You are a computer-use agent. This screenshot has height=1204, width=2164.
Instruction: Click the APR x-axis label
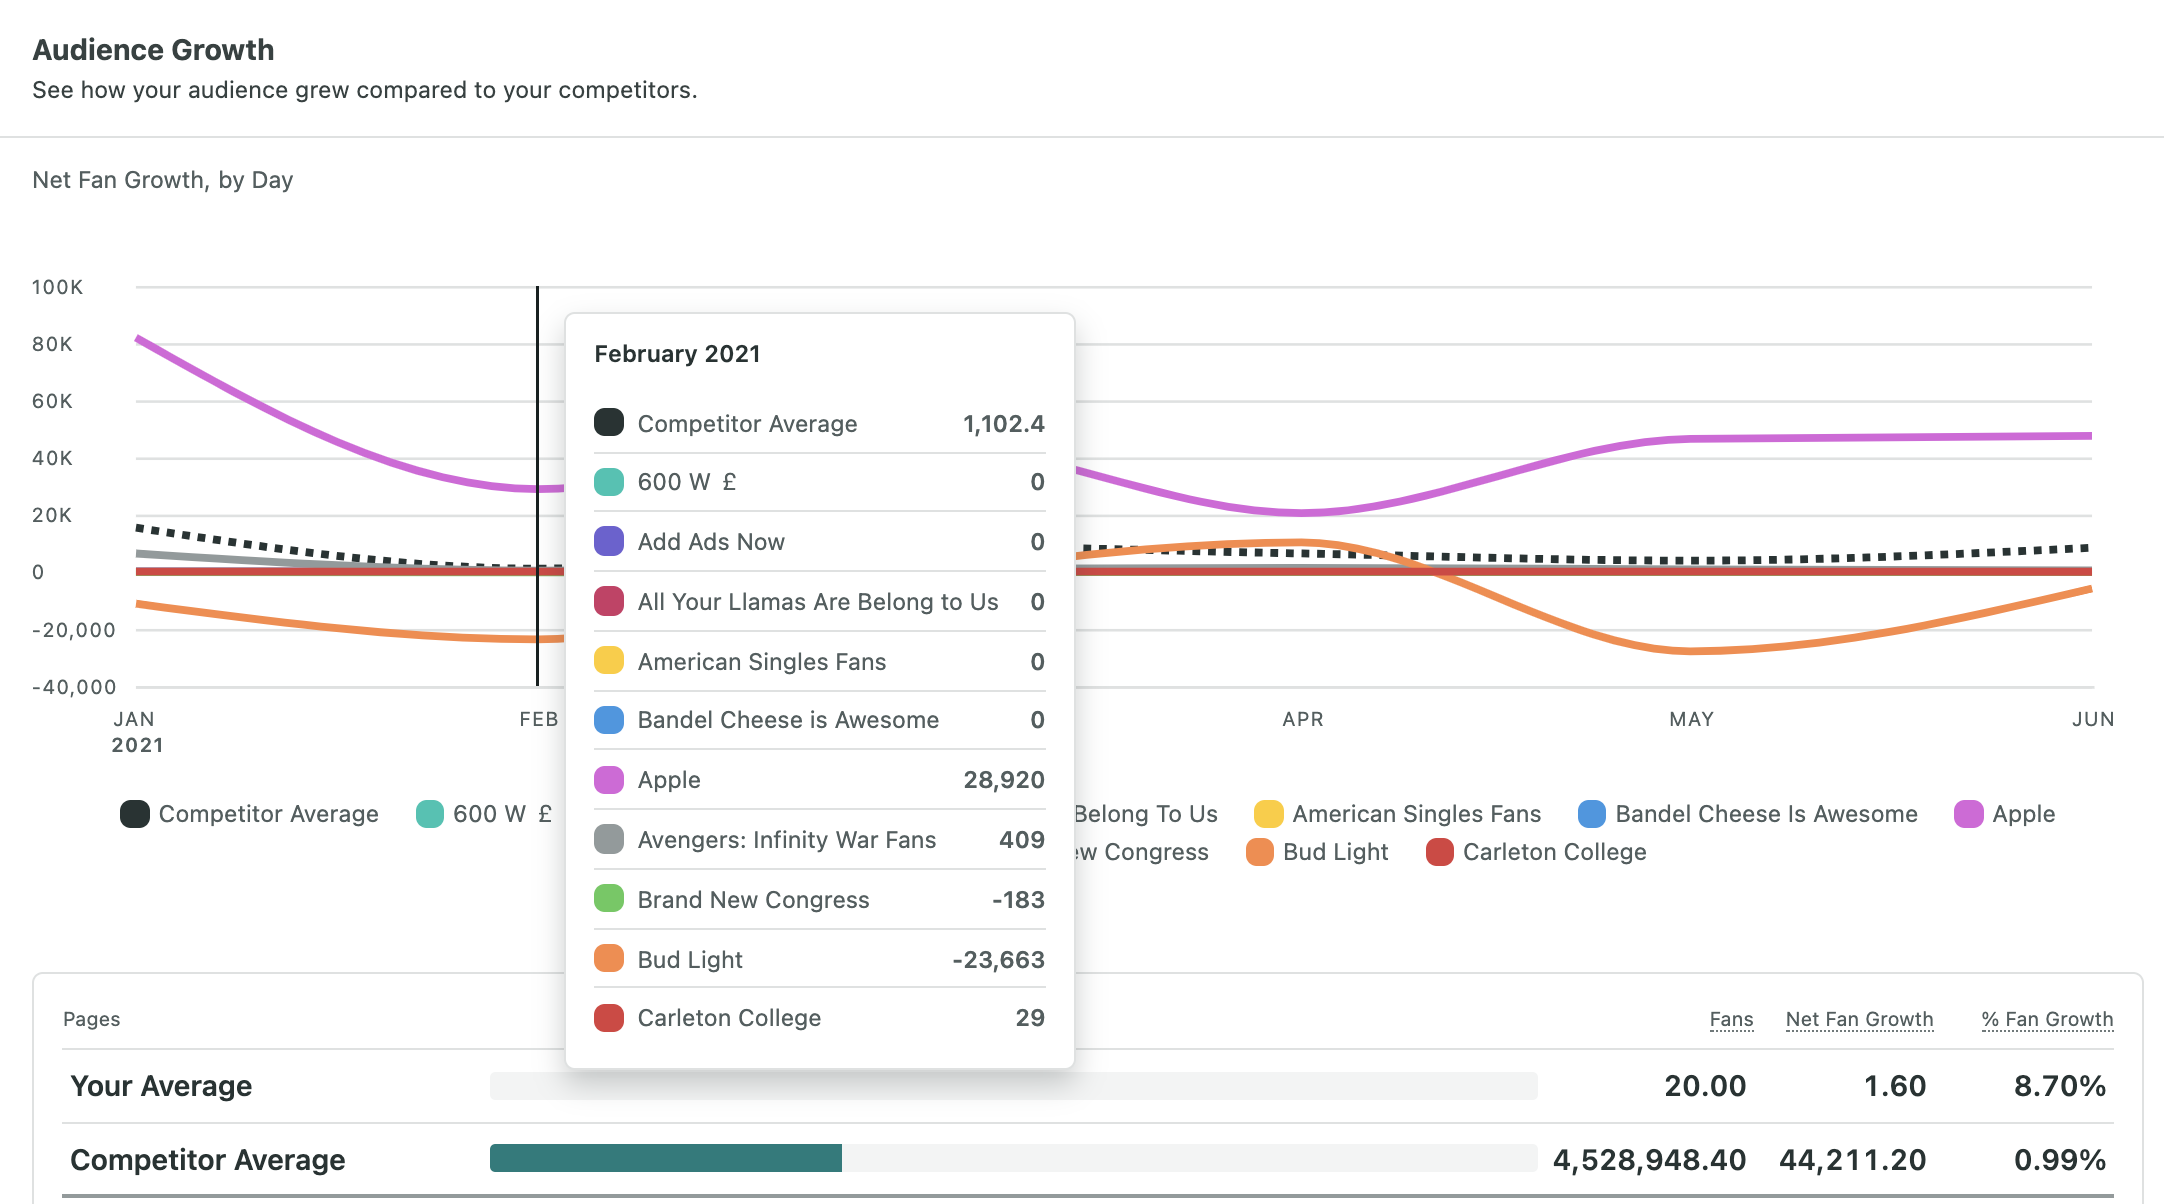1303,719
